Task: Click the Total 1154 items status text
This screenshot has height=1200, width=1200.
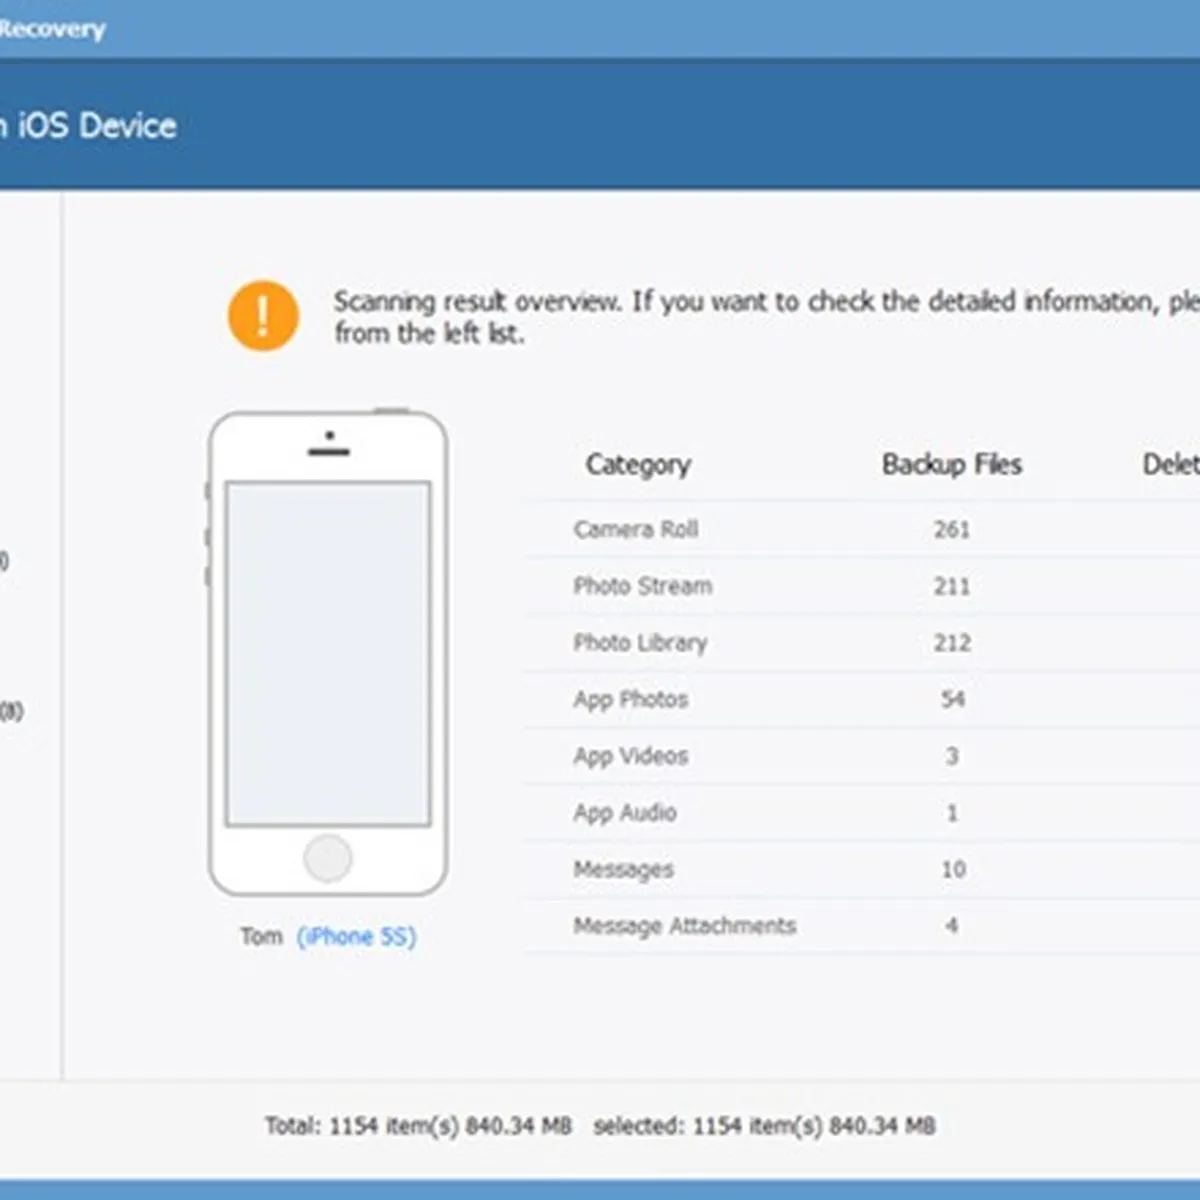Action: pos(418,1126)
